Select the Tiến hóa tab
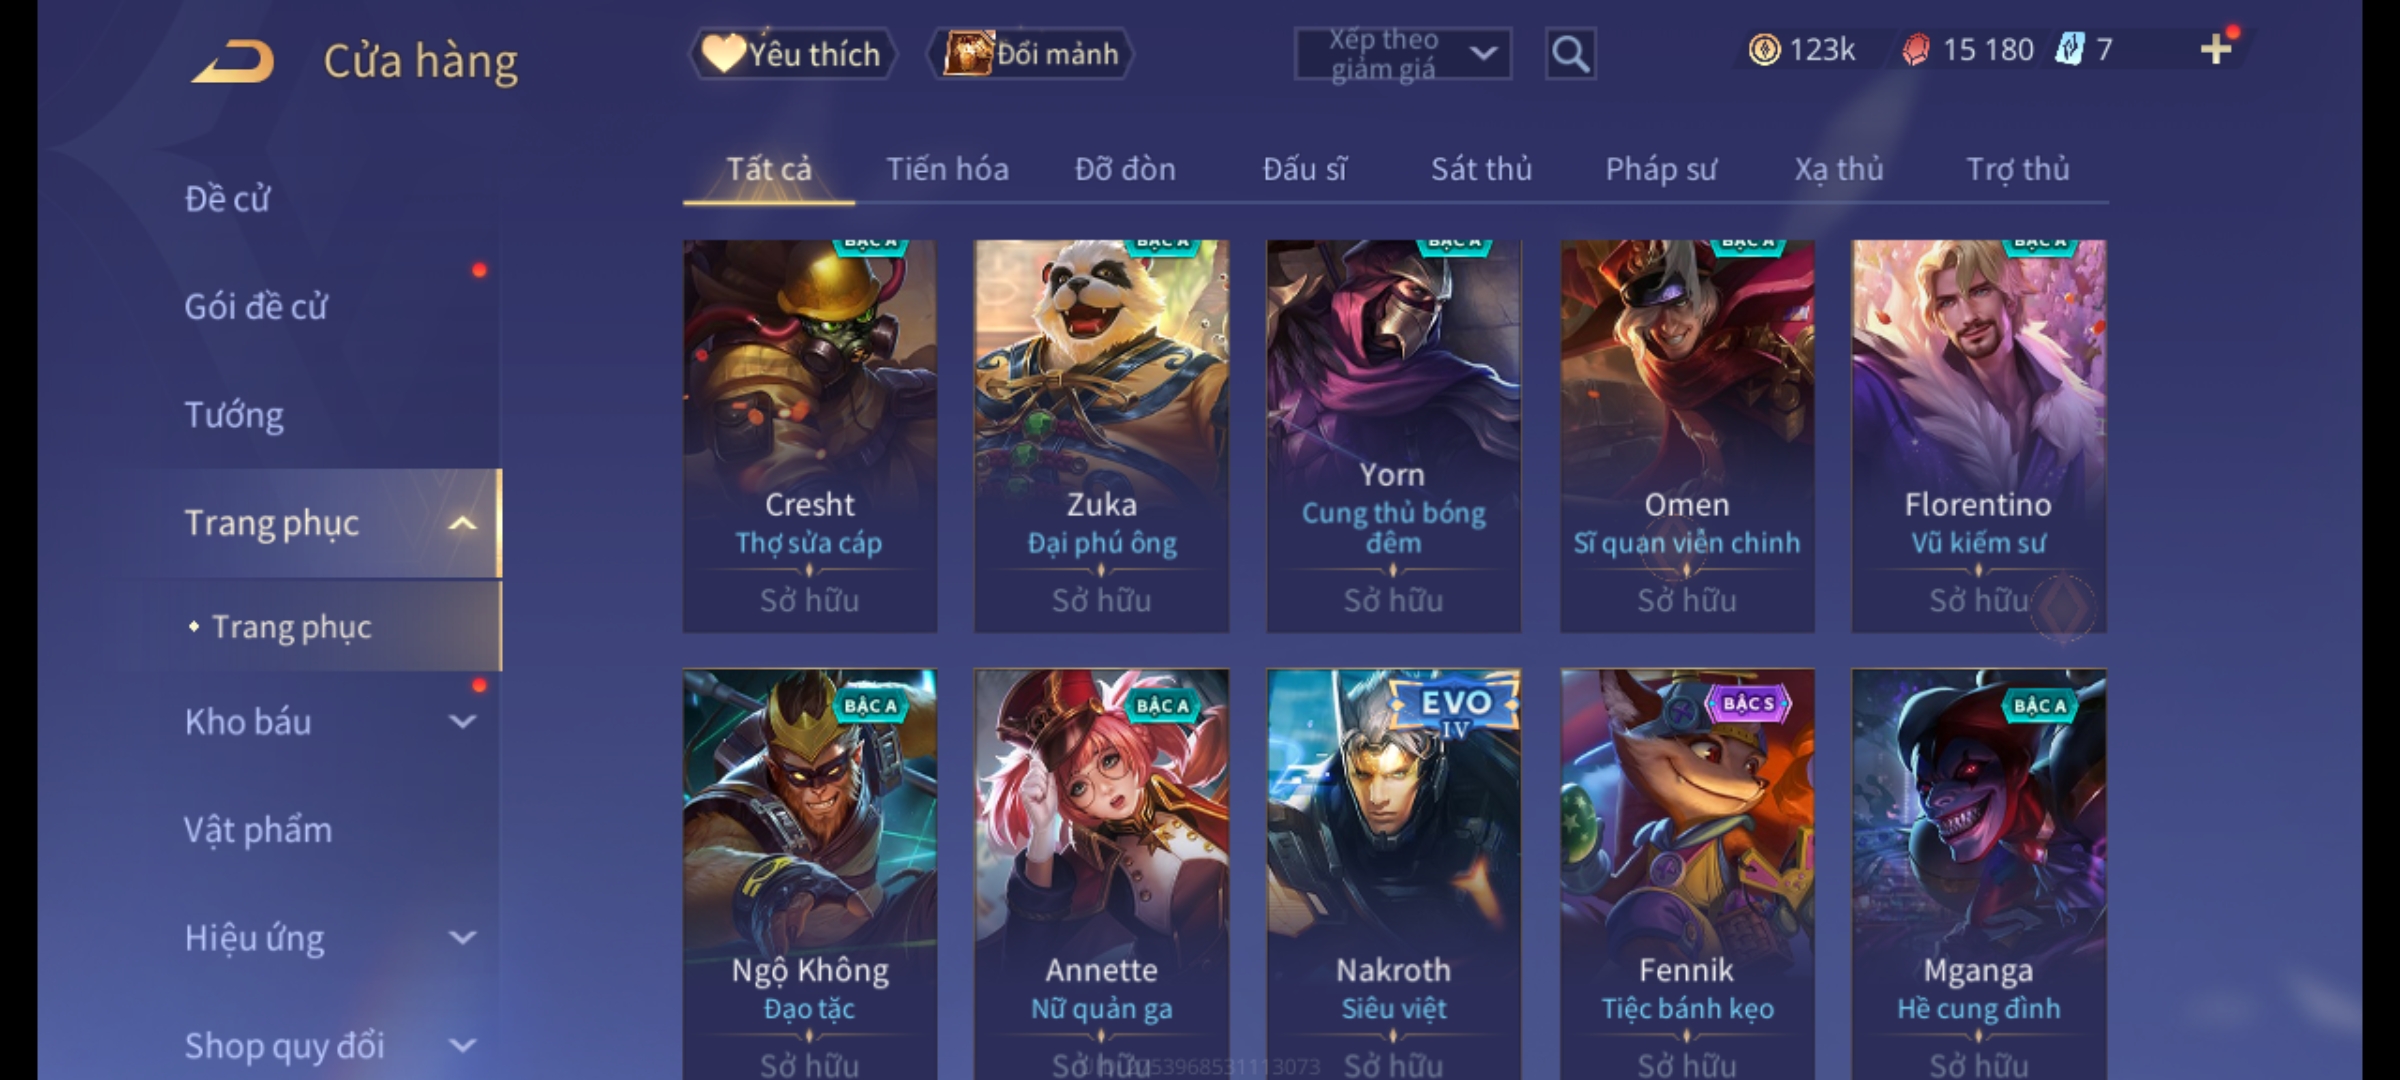Viewport: 2400px width, 1080px height. click(x=947, y=169)
